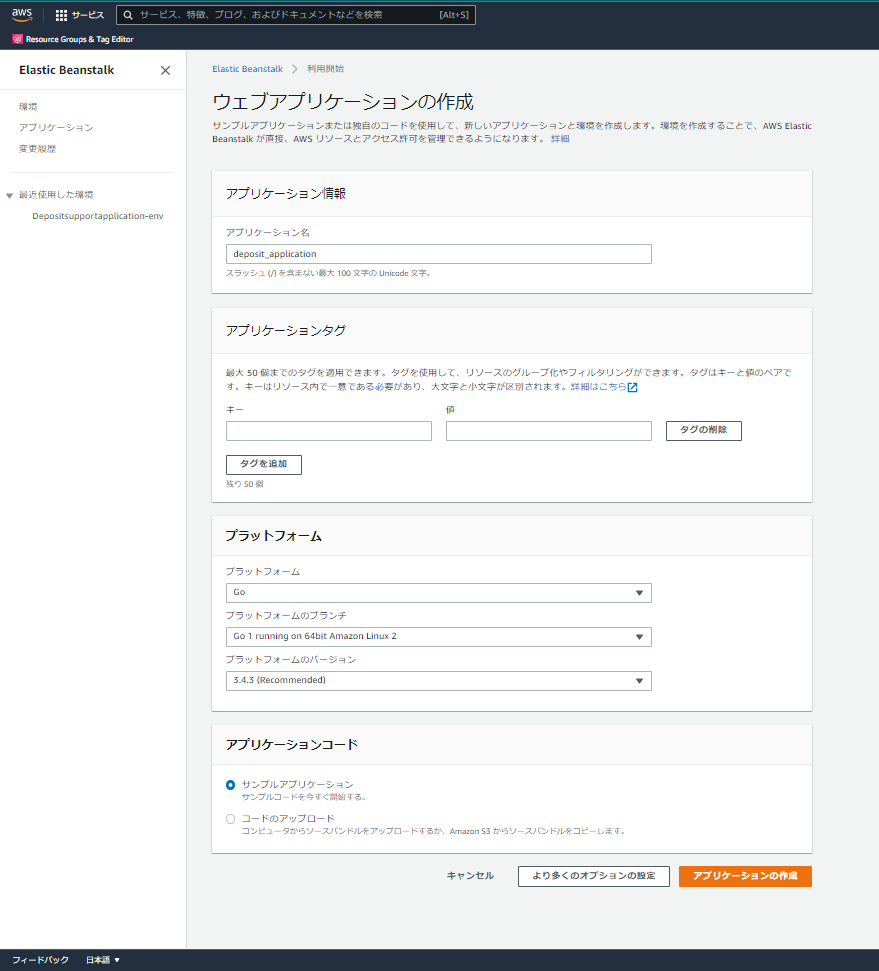The width and height of the screenshot is (879, 971).
Task: Open the サービス grid menu
Action: click(x=61, y=15)
